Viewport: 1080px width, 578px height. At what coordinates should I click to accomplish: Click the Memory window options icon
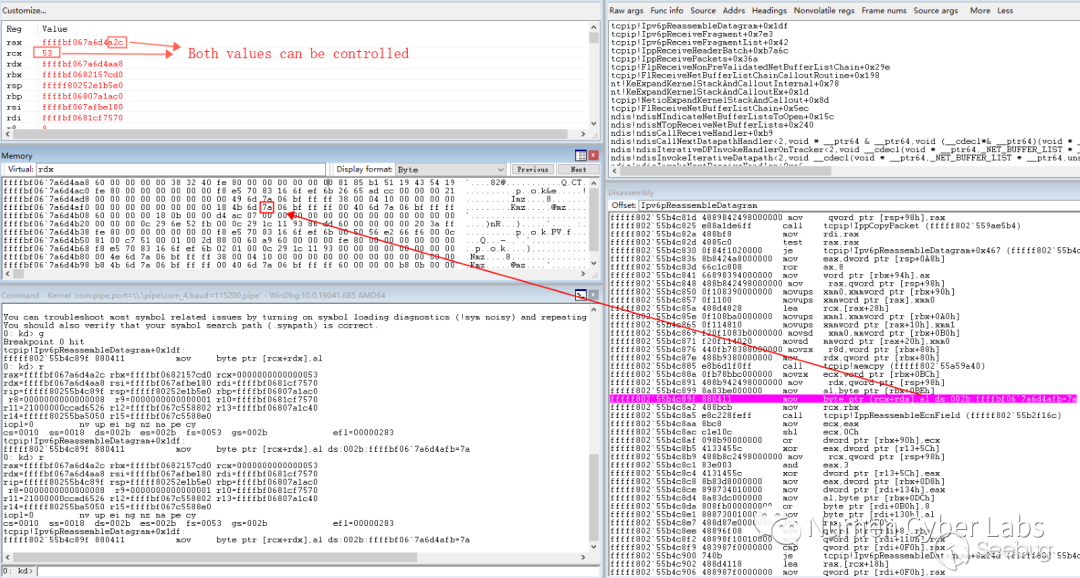(582, 156)
